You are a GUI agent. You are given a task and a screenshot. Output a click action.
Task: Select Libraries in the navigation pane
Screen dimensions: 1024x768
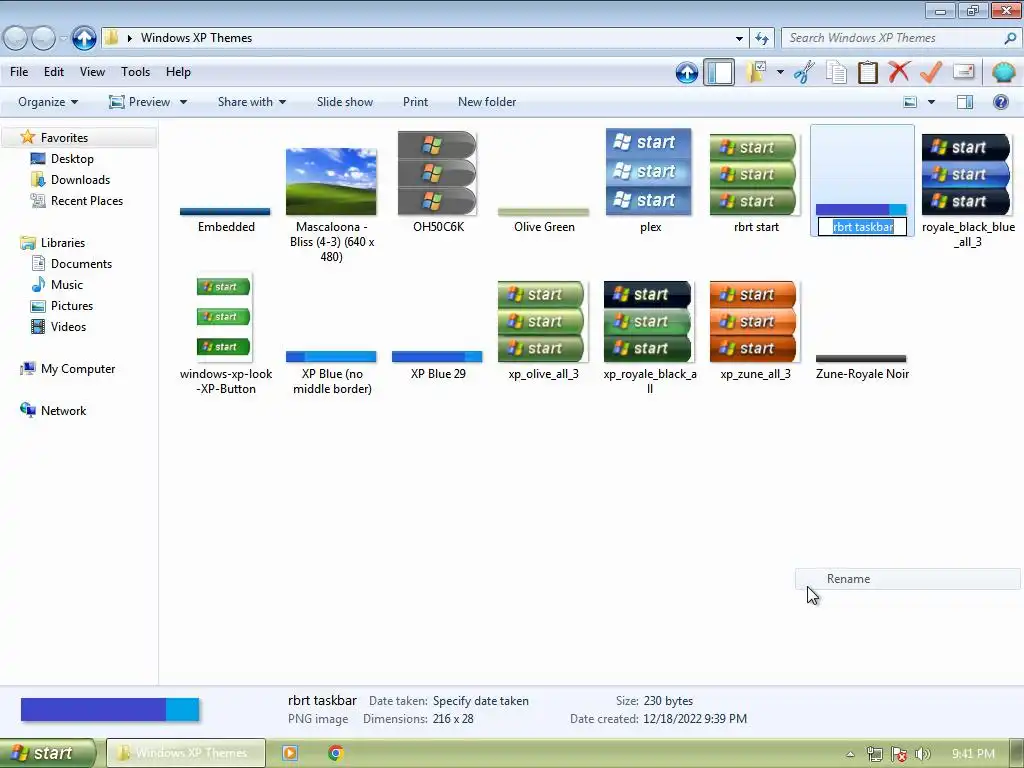[63, 243]
